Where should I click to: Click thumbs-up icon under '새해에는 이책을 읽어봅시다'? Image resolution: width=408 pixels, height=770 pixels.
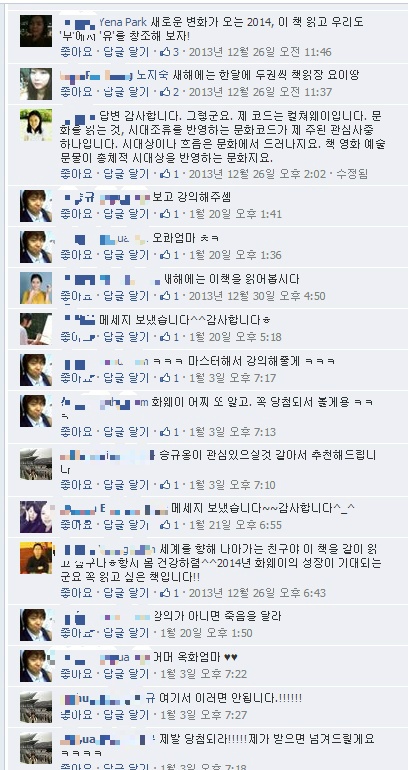pos(165,296)
